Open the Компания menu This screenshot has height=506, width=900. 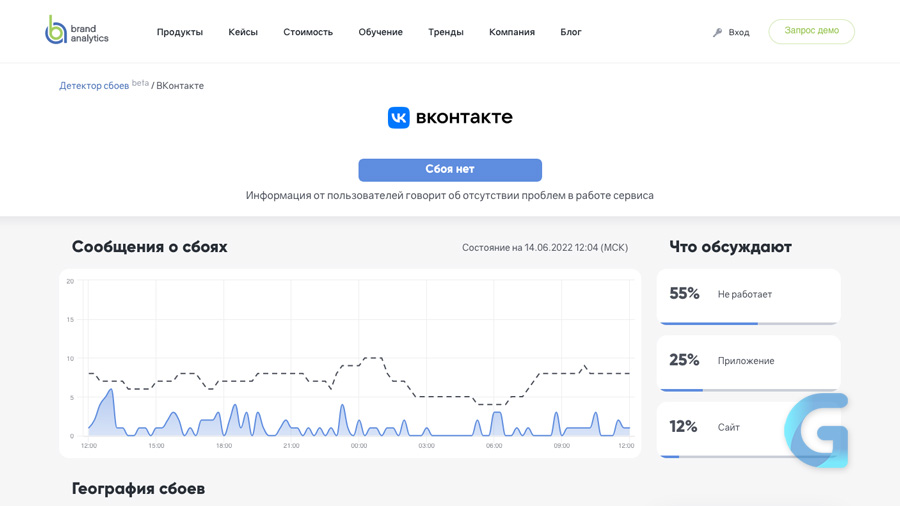pyautogui.click(x=512, y=32)
